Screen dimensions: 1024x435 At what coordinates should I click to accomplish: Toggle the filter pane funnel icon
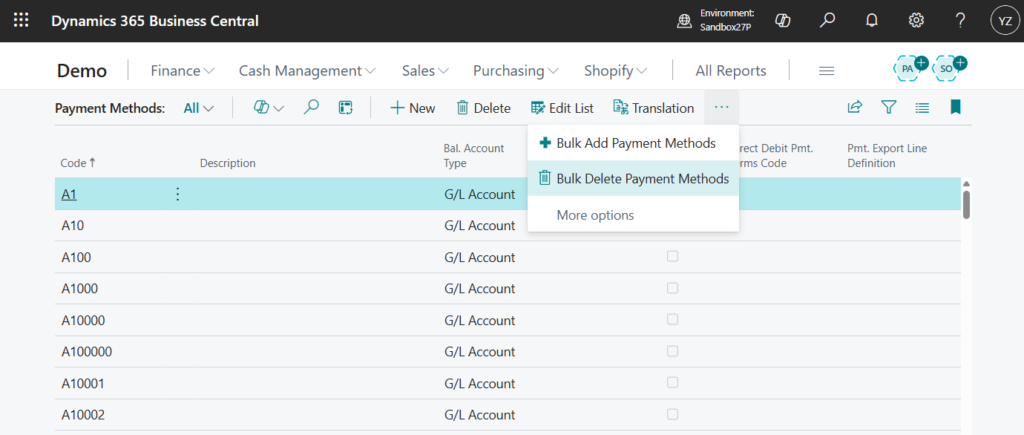pos(888,107)
